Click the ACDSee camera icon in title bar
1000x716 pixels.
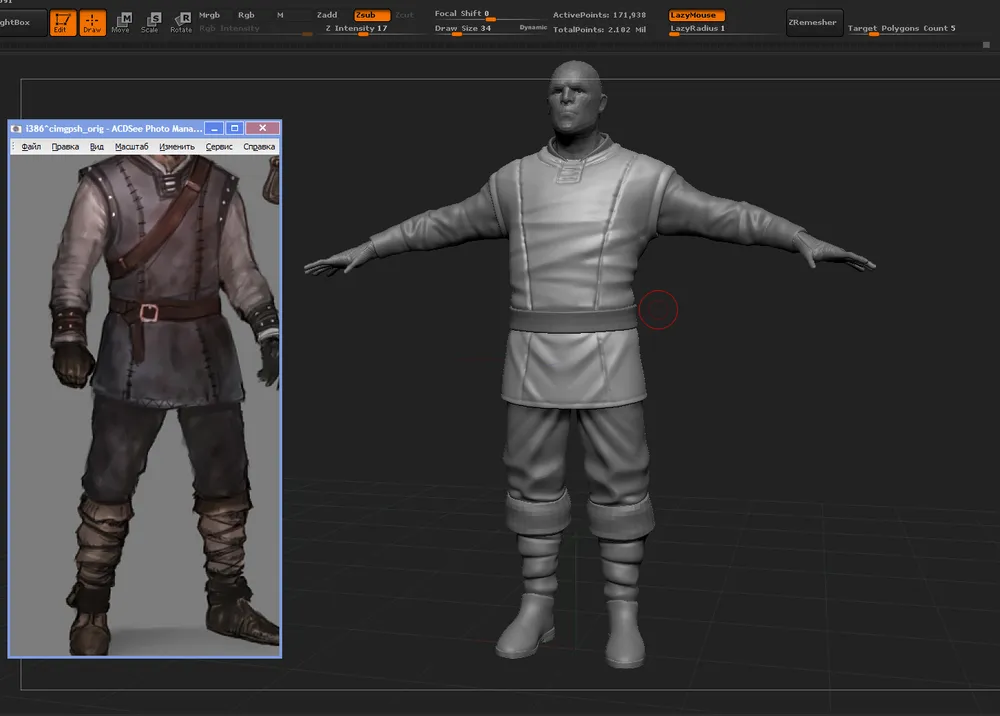point(16,129)
